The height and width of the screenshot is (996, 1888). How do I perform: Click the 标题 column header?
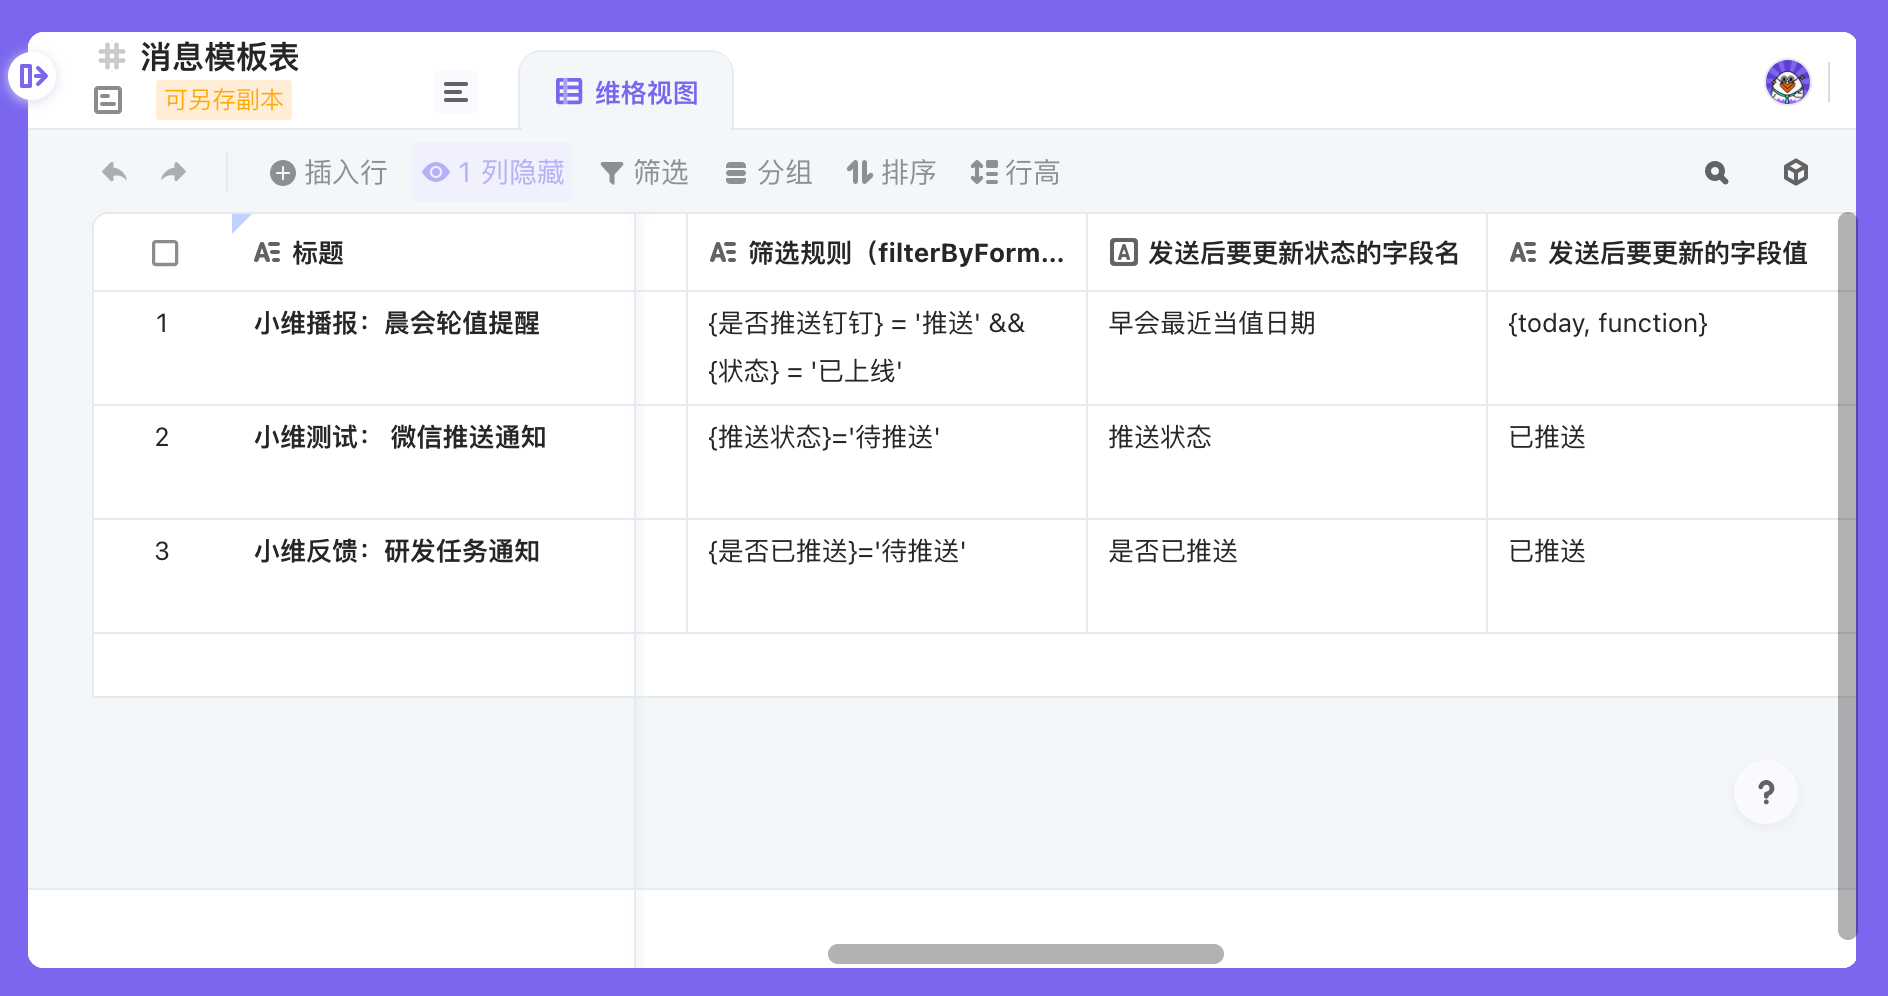[432, 253]
